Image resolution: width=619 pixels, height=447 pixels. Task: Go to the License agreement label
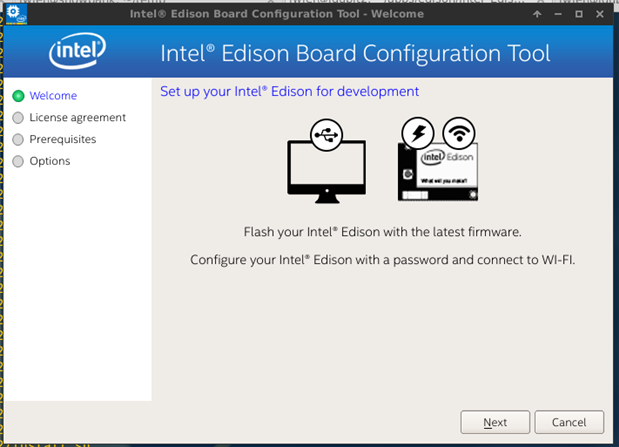coord(78,118)
